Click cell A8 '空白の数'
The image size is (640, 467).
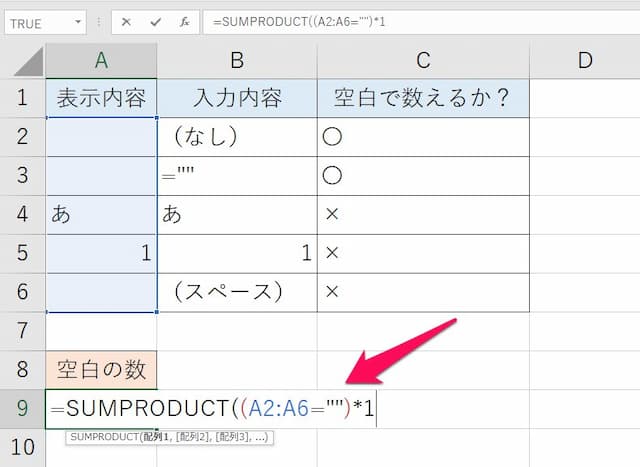point(101,369)
